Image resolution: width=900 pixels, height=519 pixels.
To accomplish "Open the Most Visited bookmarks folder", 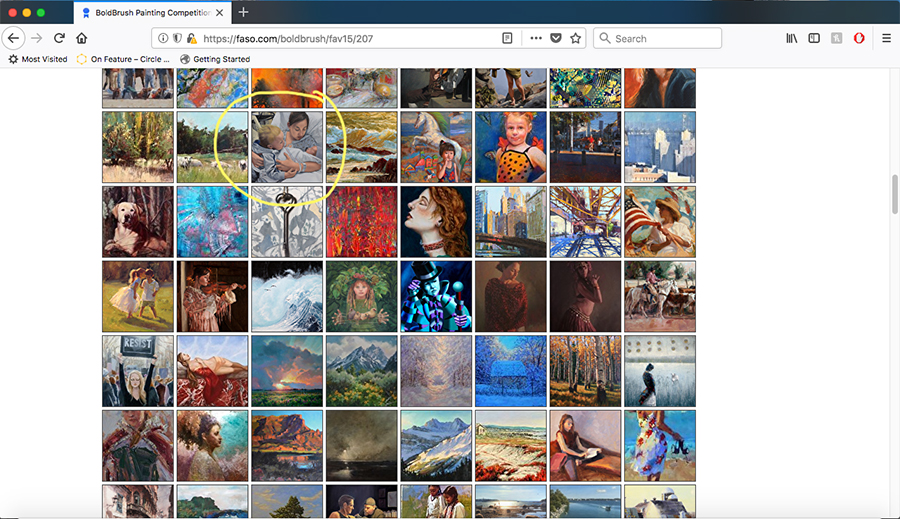I will [38, 59].
